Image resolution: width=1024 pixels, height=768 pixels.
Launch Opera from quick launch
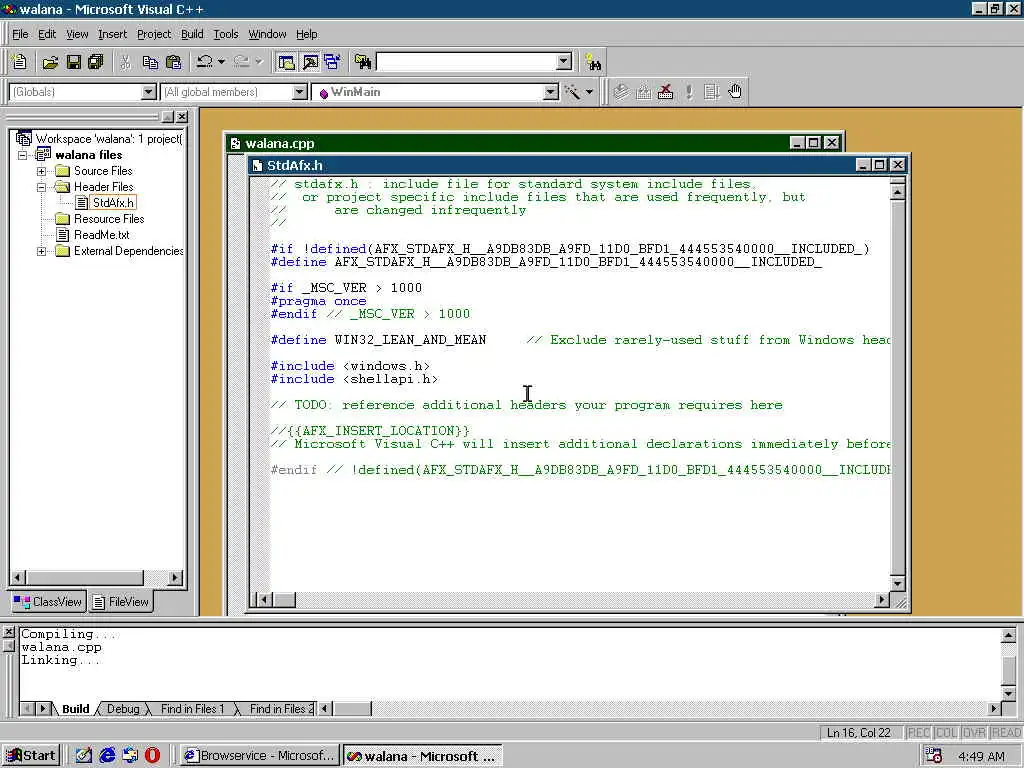click(152, 756)
